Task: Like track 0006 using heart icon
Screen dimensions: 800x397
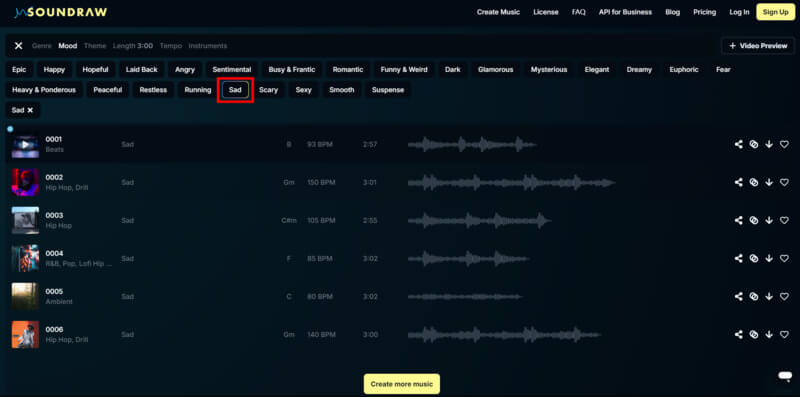Action: click(x=784, y=335)
